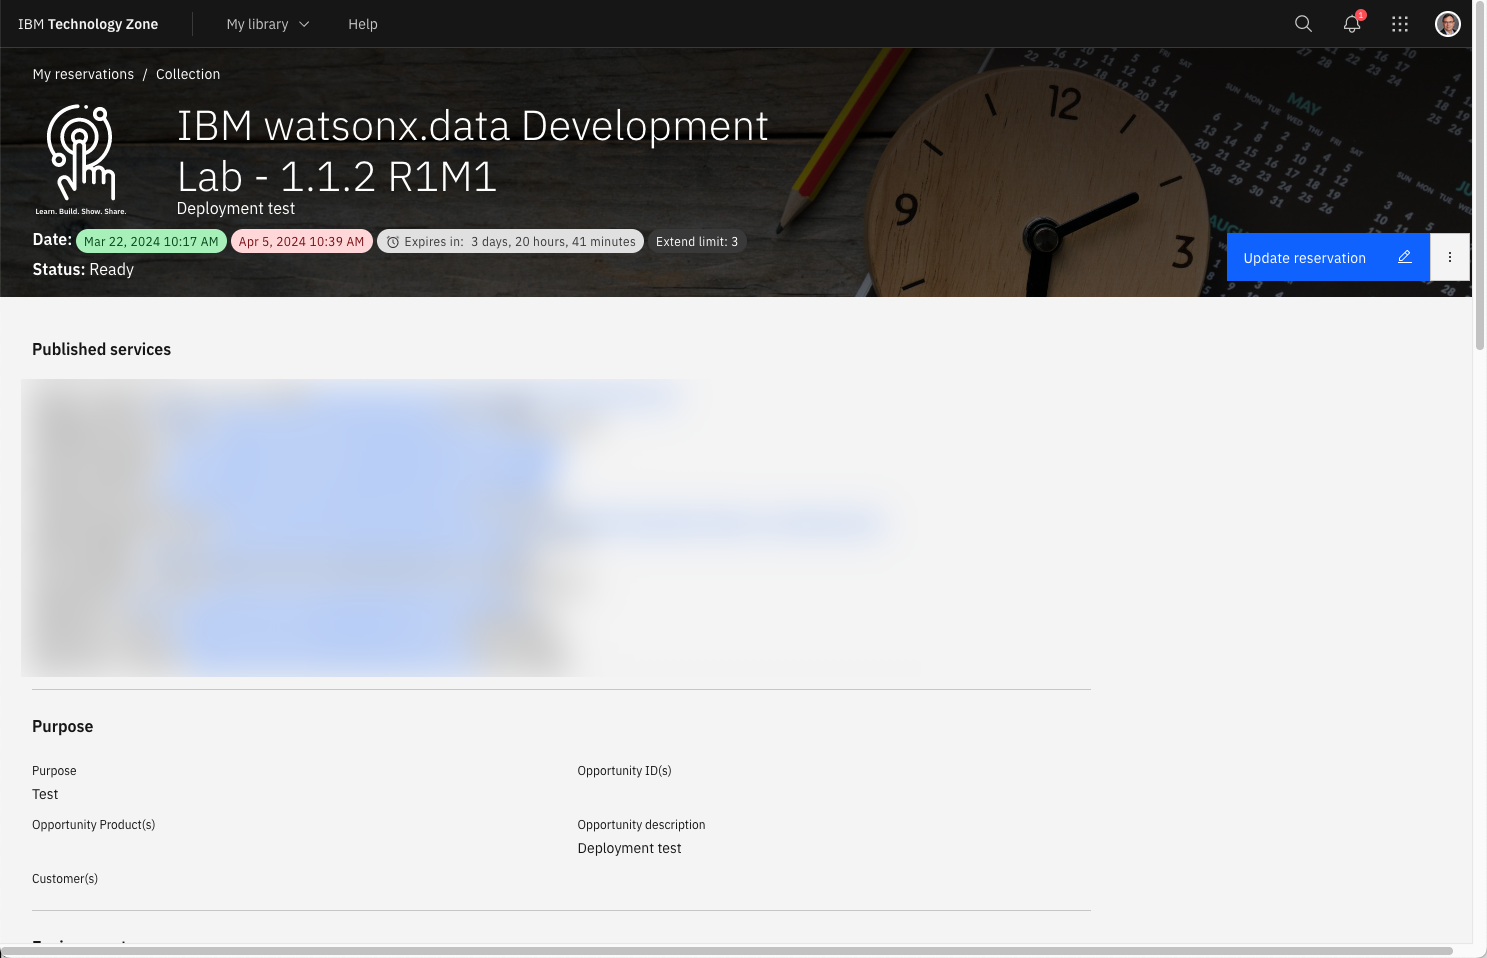Open the app switcher grid icon
Screen dimensions: 1487x958
[1400, 24]
